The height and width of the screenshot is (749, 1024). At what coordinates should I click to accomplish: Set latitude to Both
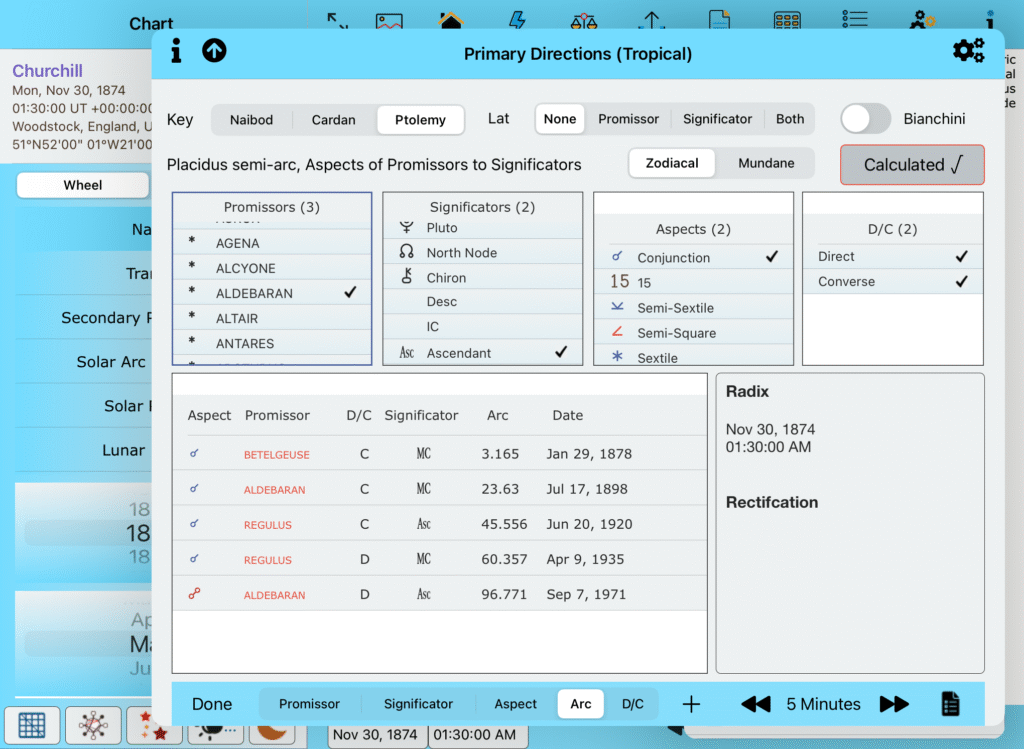tap(789, 119)
